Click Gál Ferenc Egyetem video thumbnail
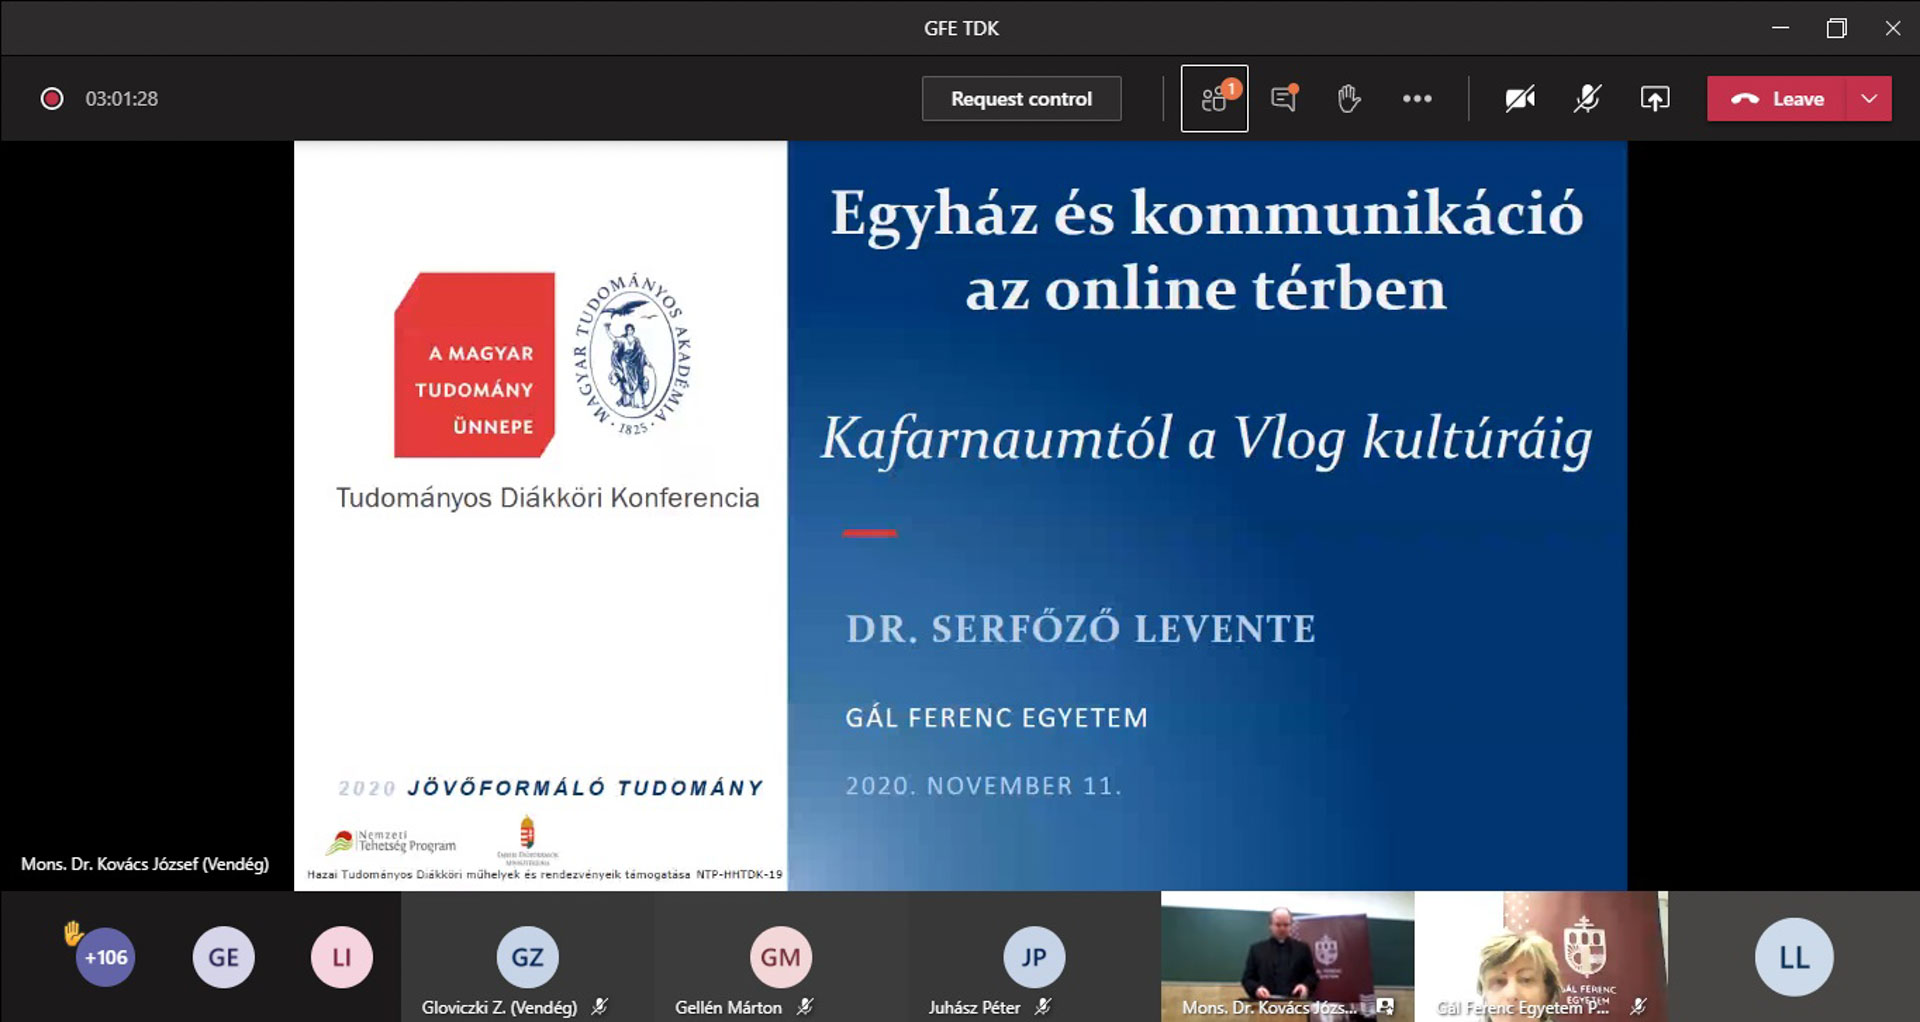This screenshot has width=1920, height=1022. (1540, 955)
